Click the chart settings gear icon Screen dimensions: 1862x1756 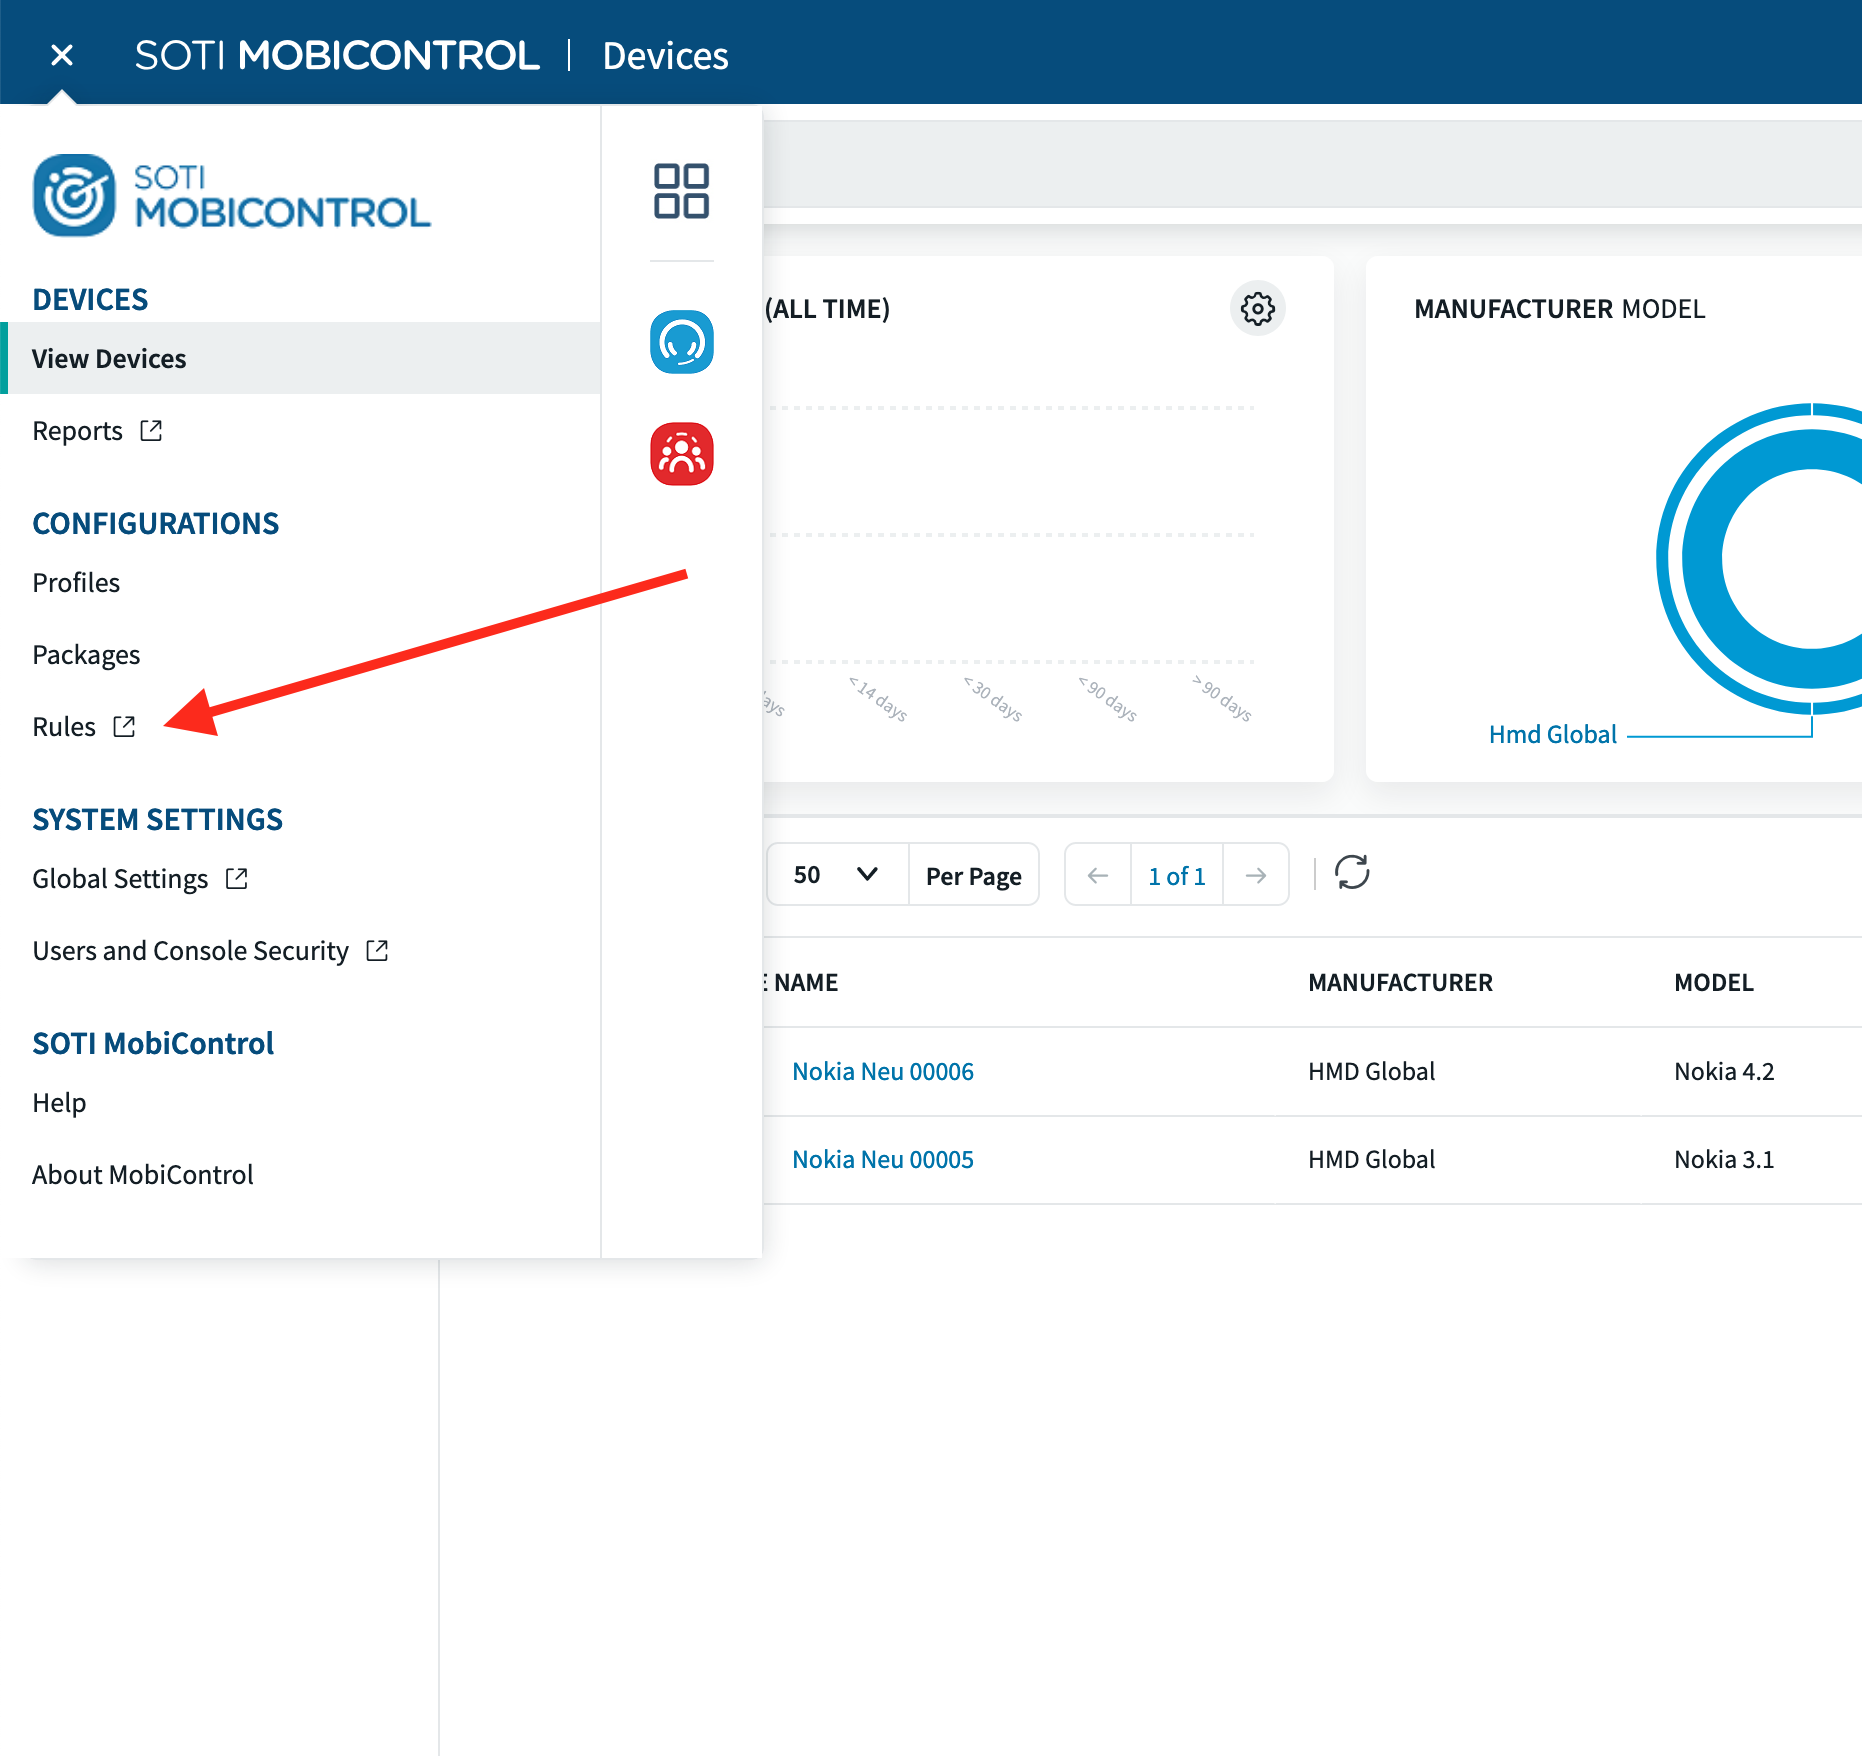(1257, 309)
